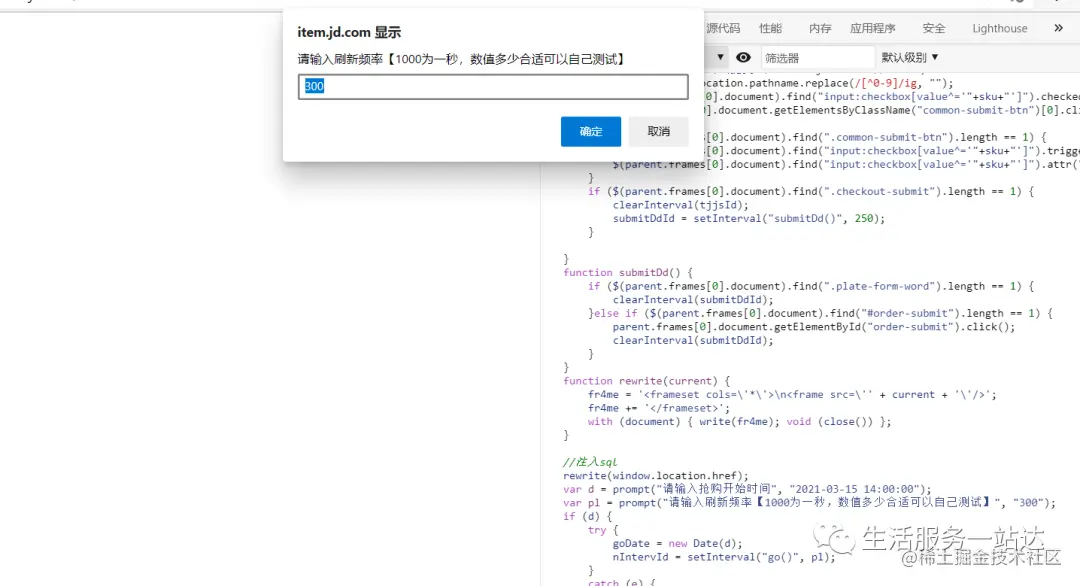Click the "var d = prompt" code line
The width and height of the screenshot is (1080, 586).
coord(747,490)
